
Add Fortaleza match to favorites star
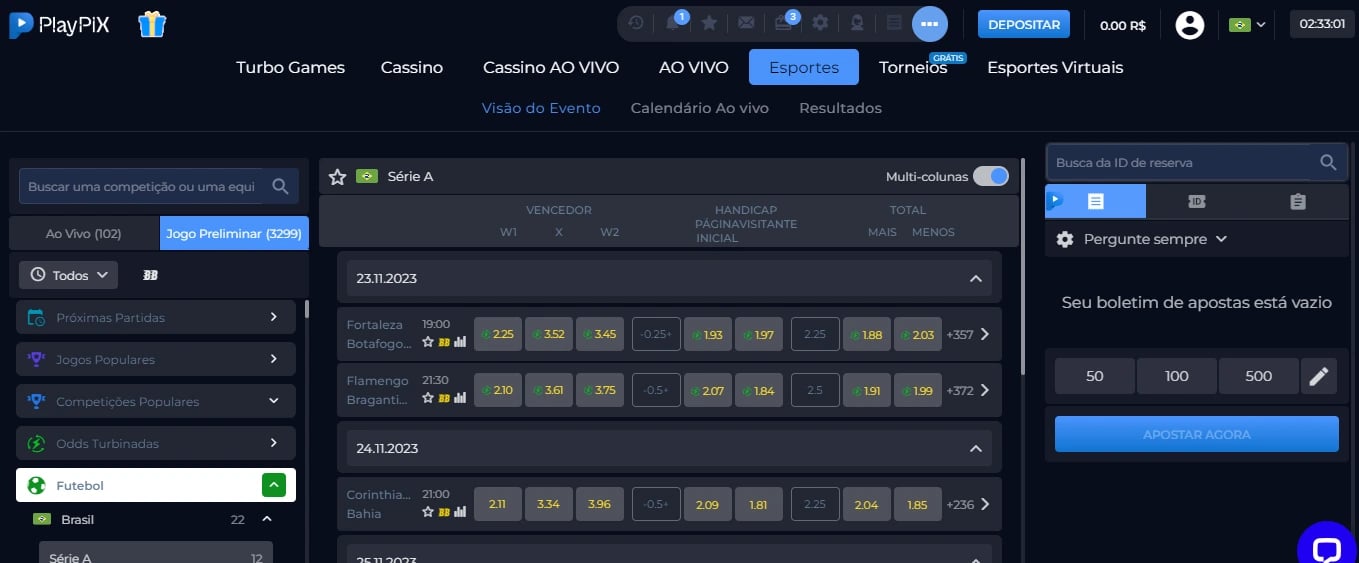coord(428,342)
